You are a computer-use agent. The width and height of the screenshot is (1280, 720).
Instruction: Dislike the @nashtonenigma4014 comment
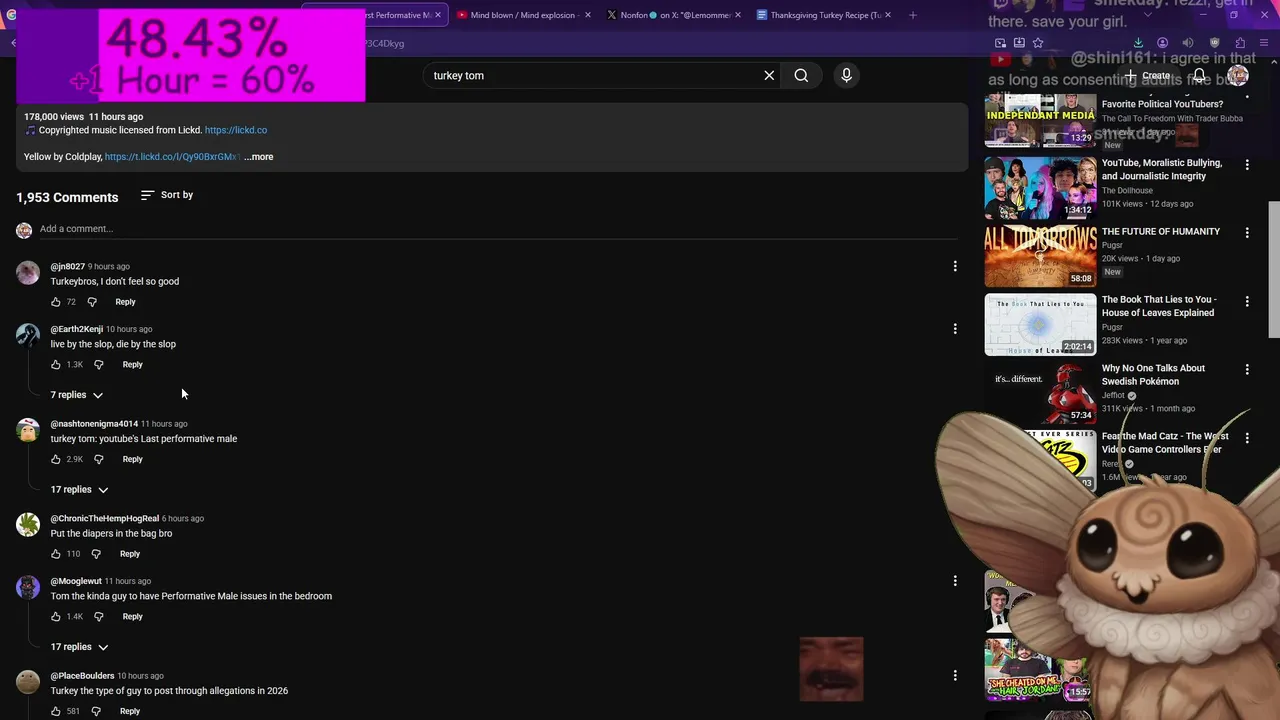[x=98, y=460]
